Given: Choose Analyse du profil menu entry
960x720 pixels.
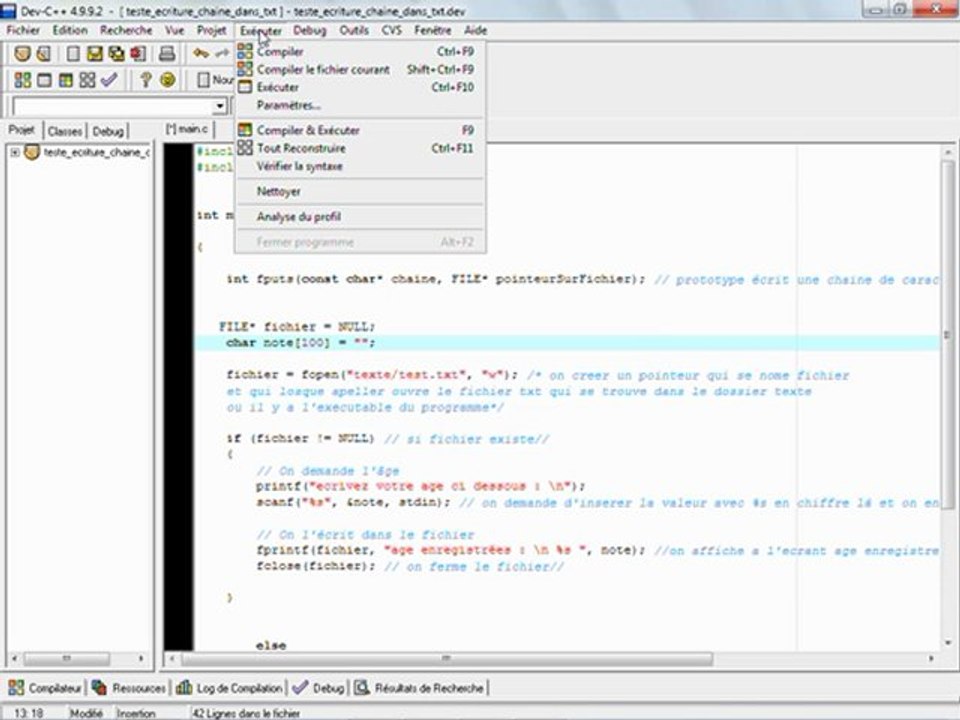Looking at the screenshot, I should [x=360, y=217].
